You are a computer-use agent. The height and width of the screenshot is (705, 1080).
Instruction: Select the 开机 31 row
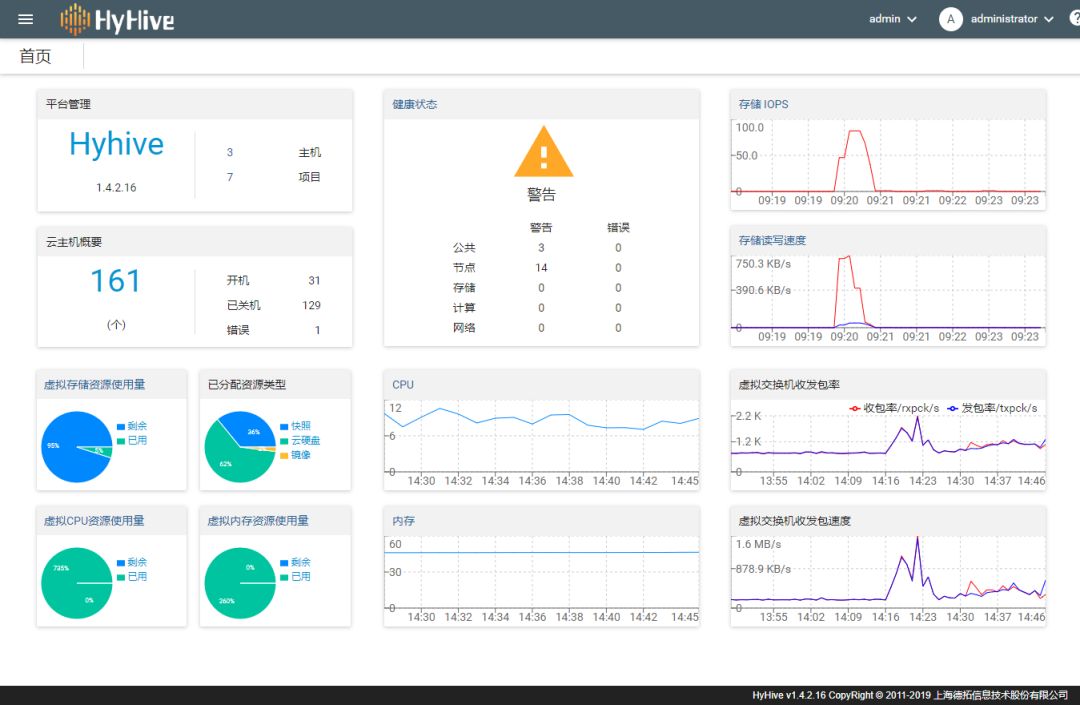coord(273,280)
